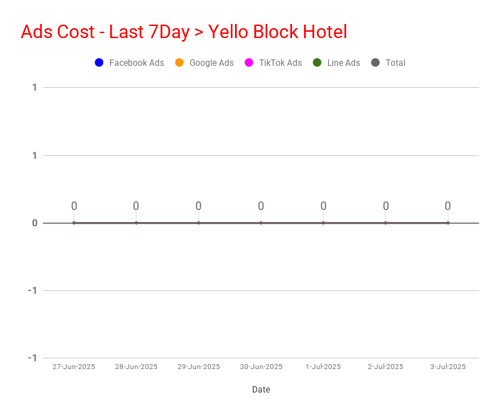The height and width of the screenshot is (415, 500).
Task: Click the data point for 2-Jul-2025
Action: pyautogui.click(x=386, y=223)
